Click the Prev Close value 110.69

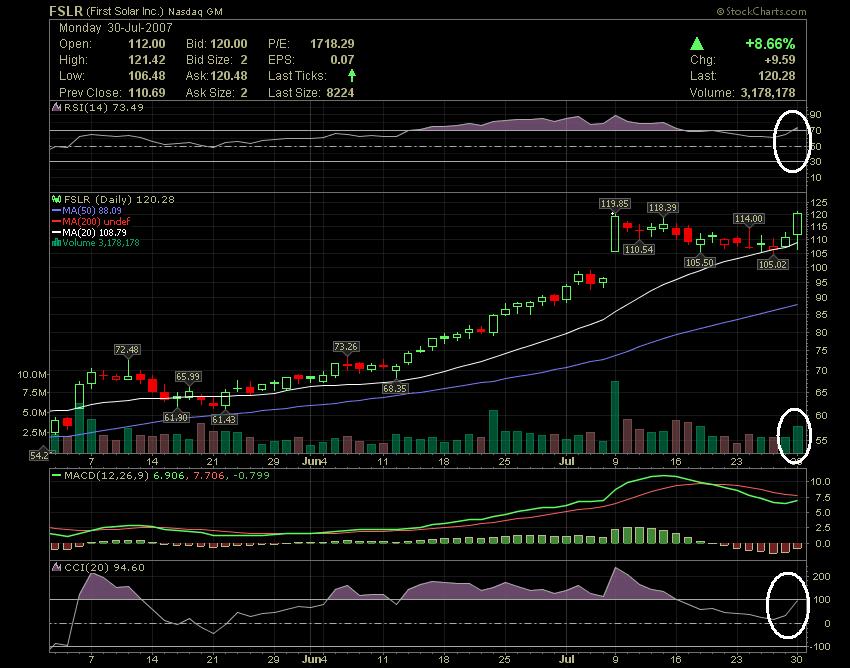[147, 93]
